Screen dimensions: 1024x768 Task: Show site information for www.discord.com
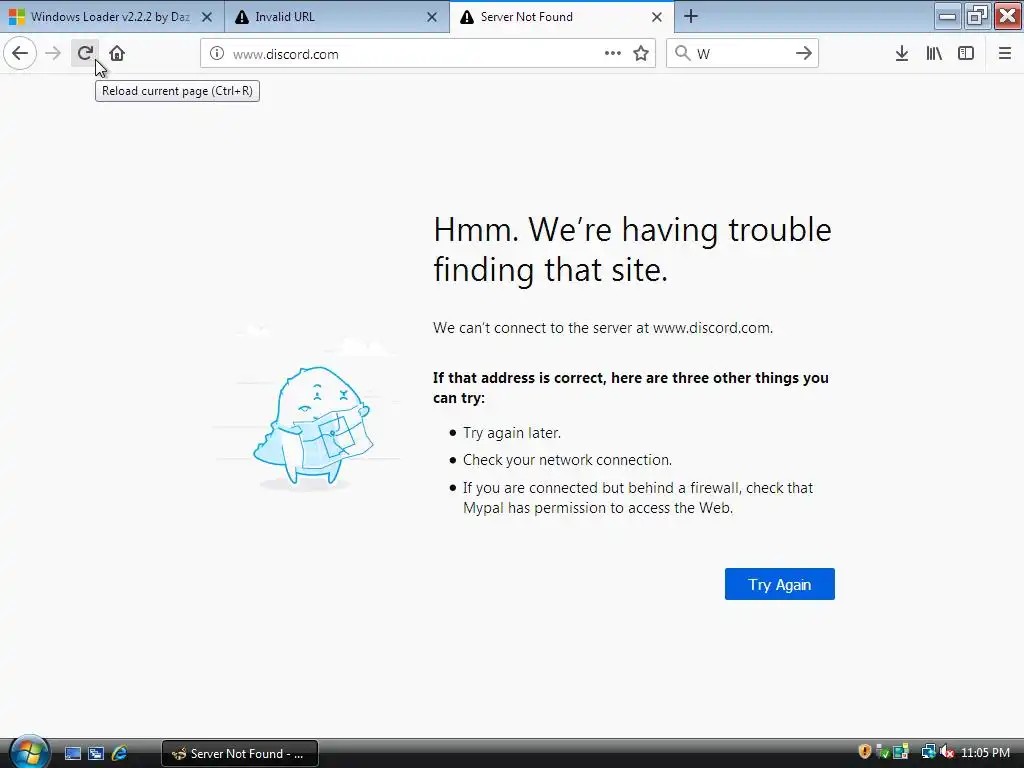[x=217, y=54]
